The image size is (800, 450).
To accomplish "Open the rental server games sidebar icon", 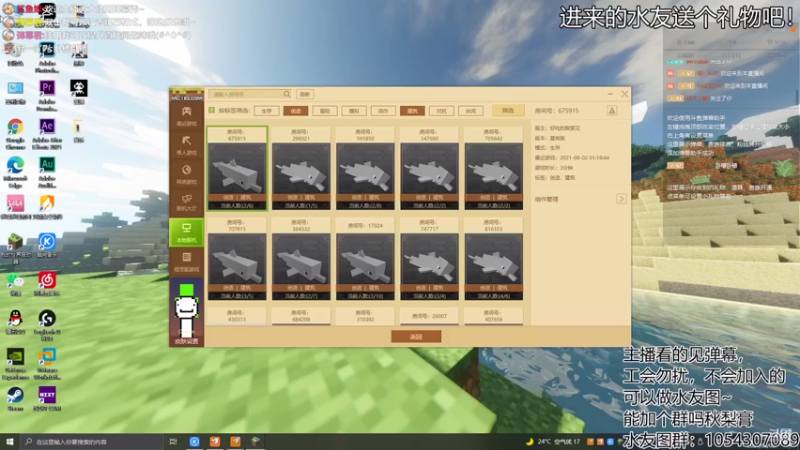I will pyautogui.click(x=186, y=261).
